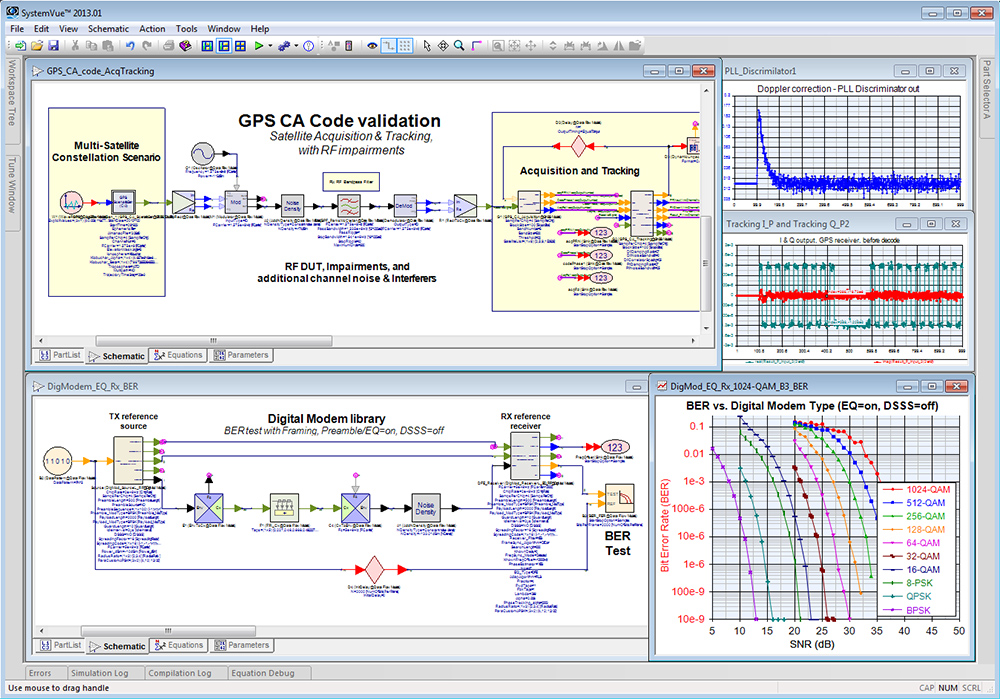This screenshot has height=699, width=1000.
Task: Open the dropdown next to the run button
Action: click(x=269, y=45)
